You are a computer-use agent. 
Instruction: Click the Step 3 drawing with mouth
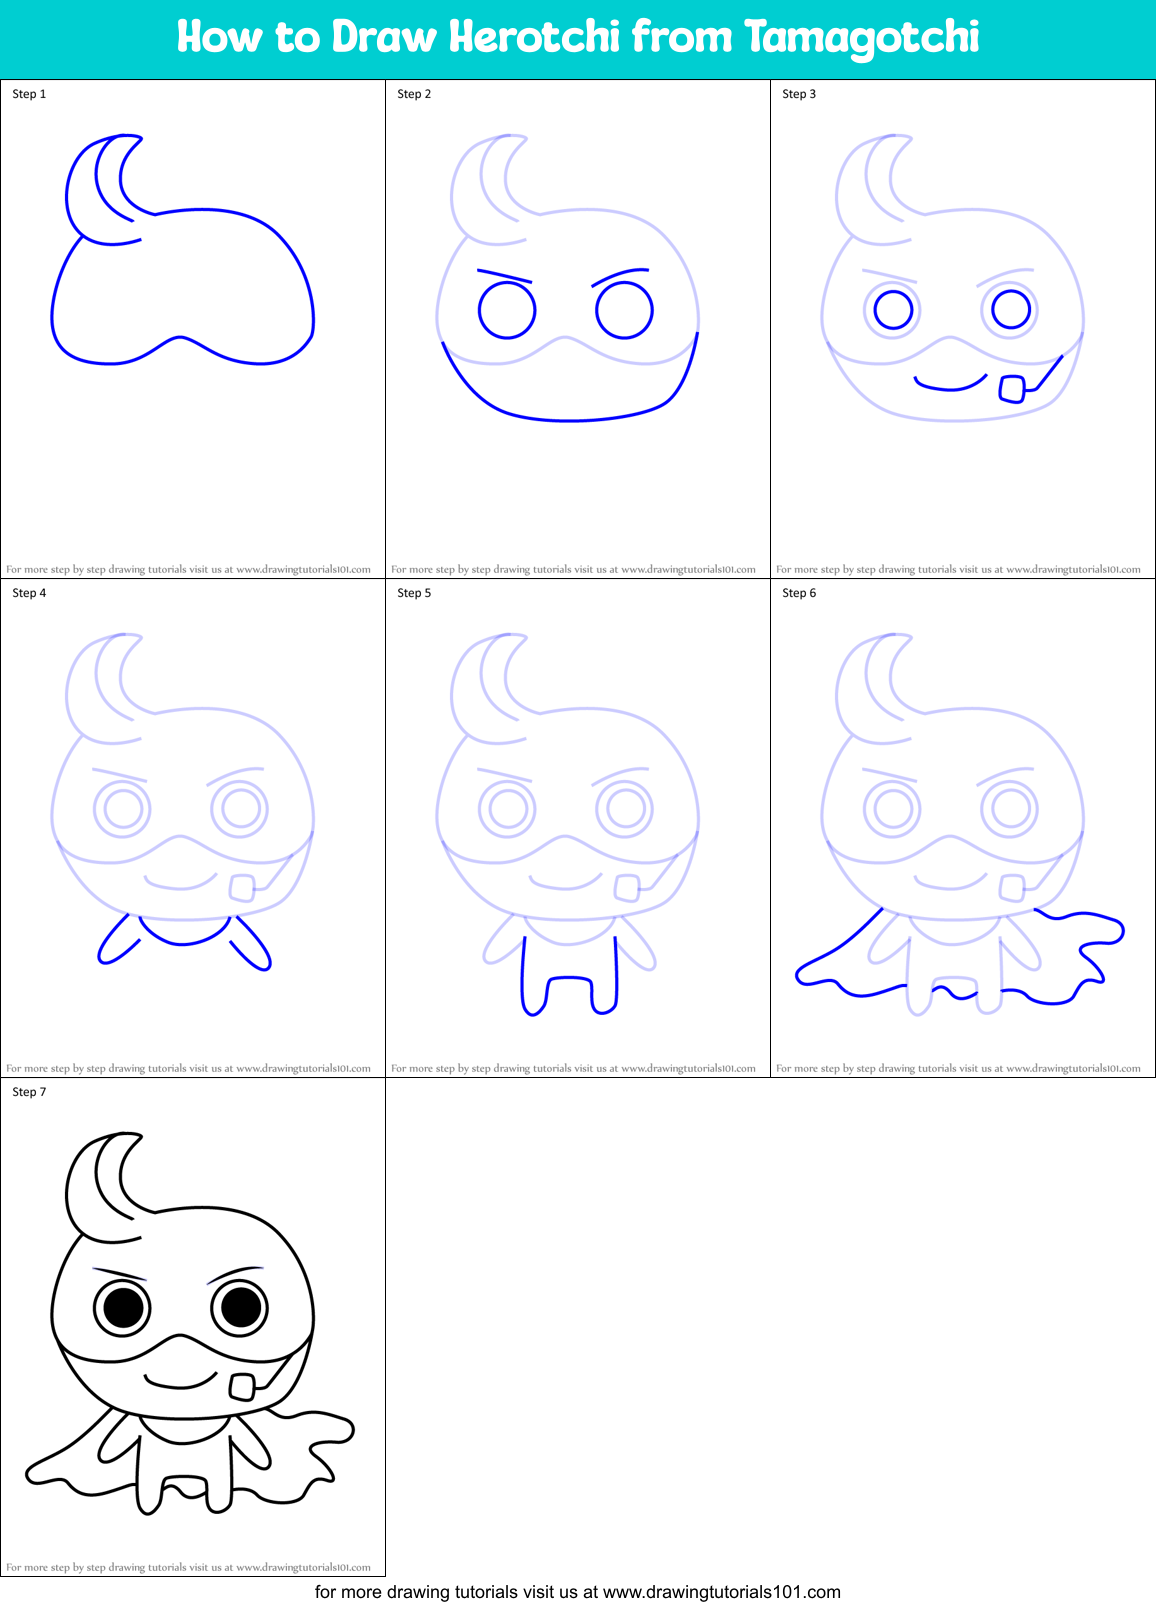click(952, 278)
